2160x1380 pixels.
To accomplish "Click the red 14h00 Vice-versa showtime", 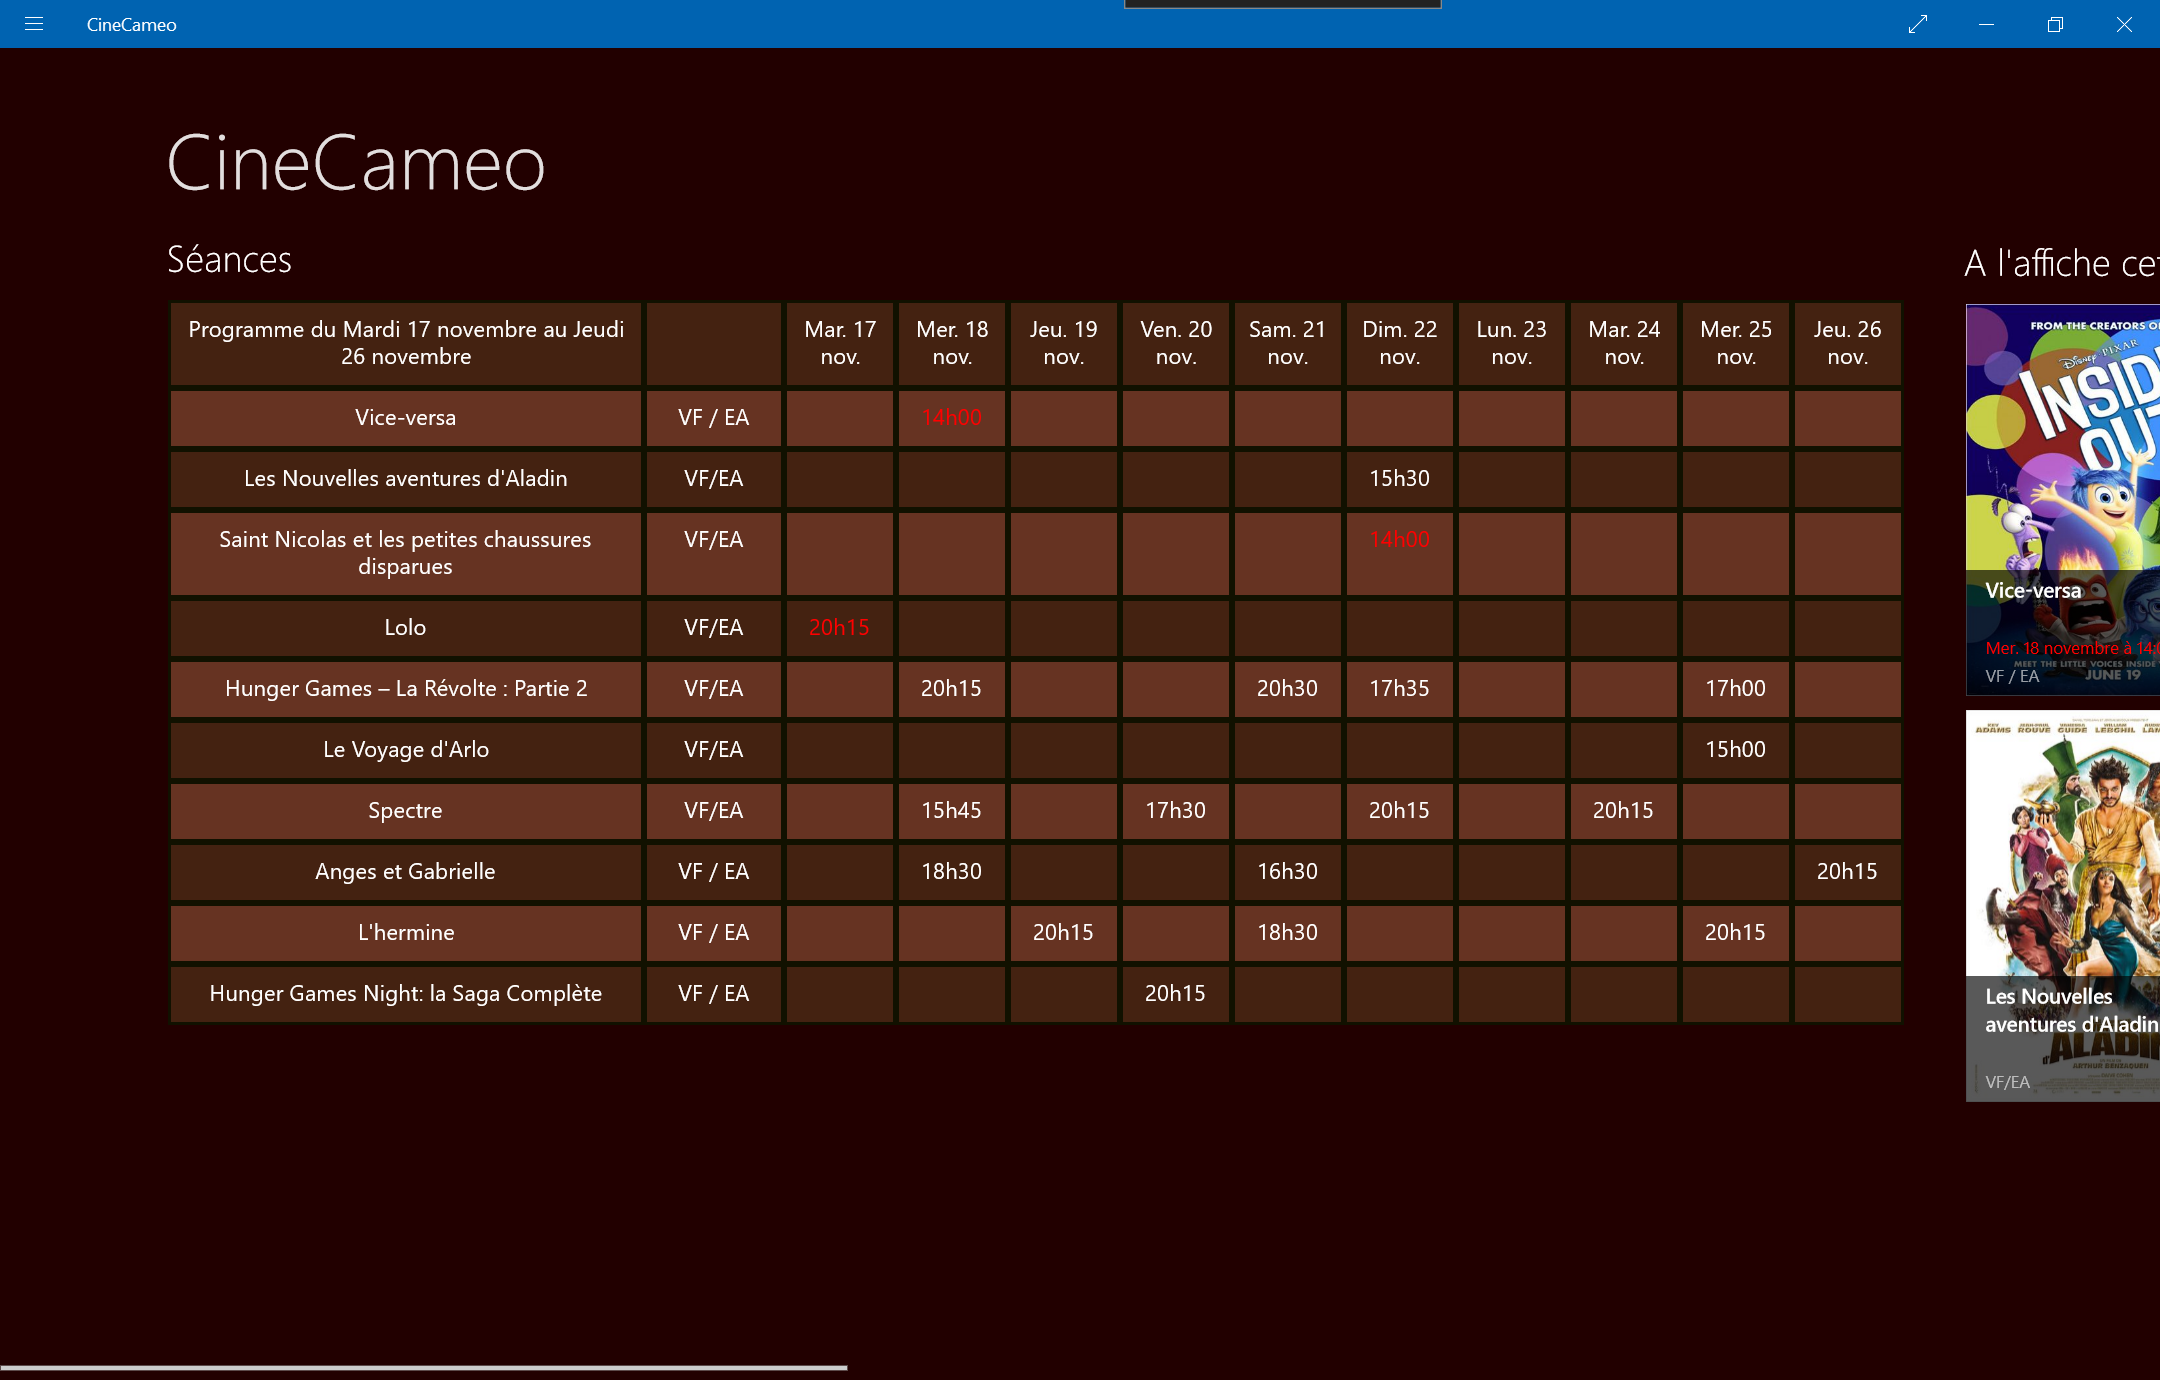I will [951, 418].
